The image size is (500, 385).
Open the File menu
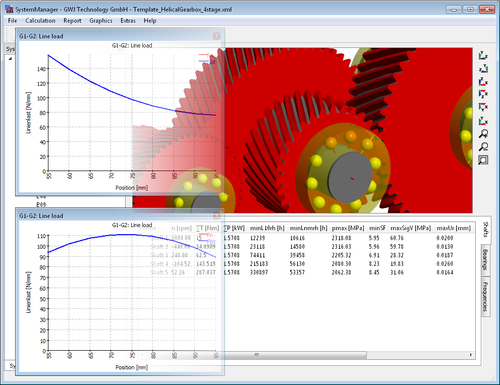point(12,21)
